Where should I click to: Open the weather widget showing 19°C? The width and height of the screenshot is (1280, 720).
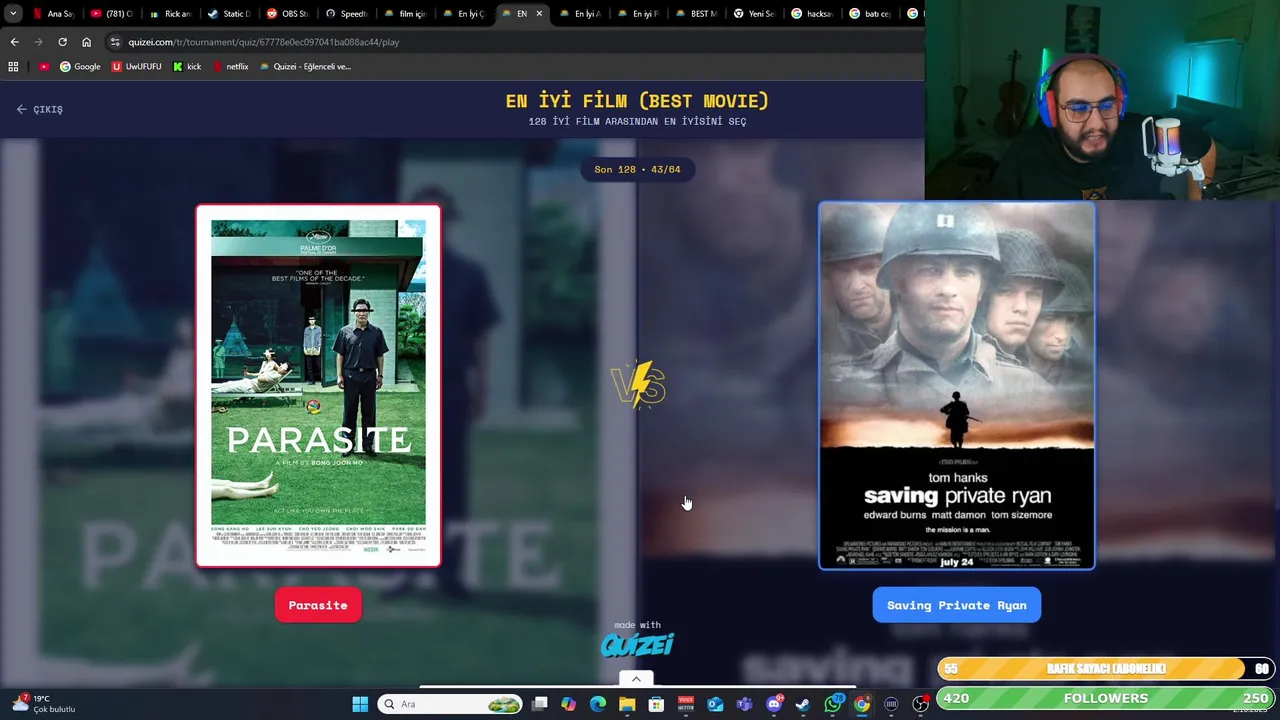point(43,704)
